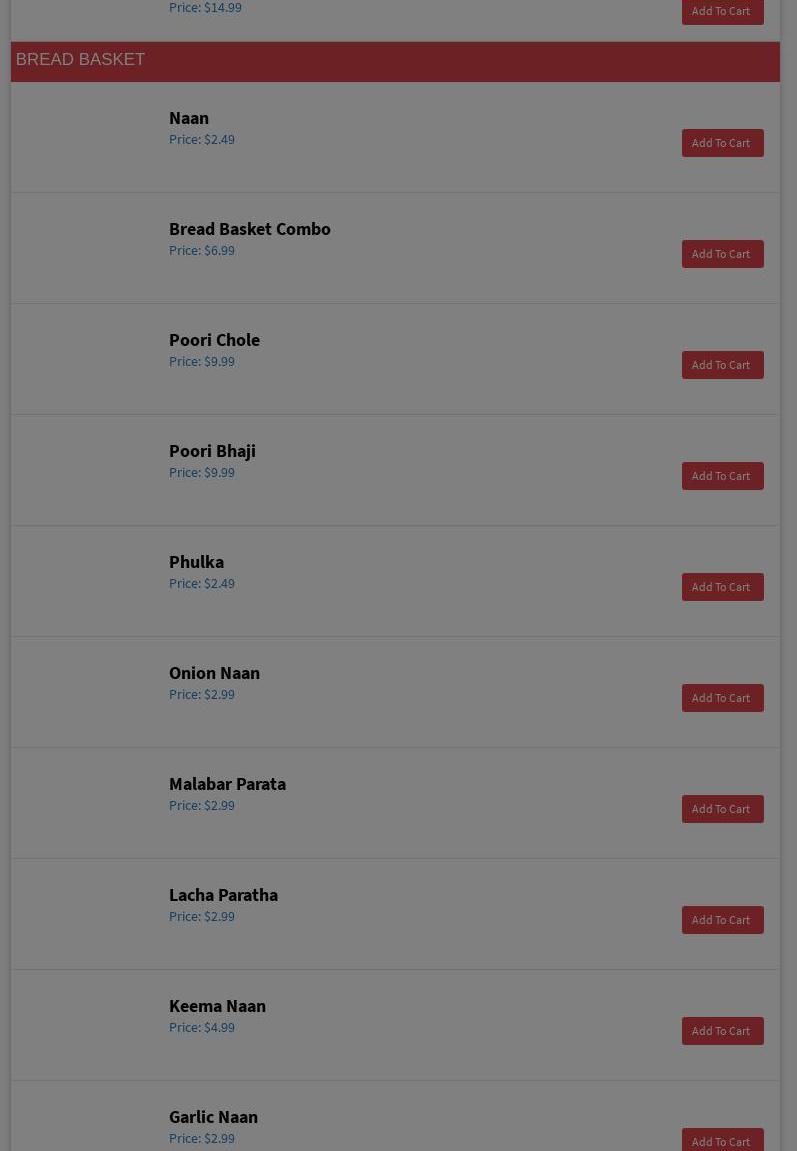
Task: Select the Naan item title
Action: 189,118
